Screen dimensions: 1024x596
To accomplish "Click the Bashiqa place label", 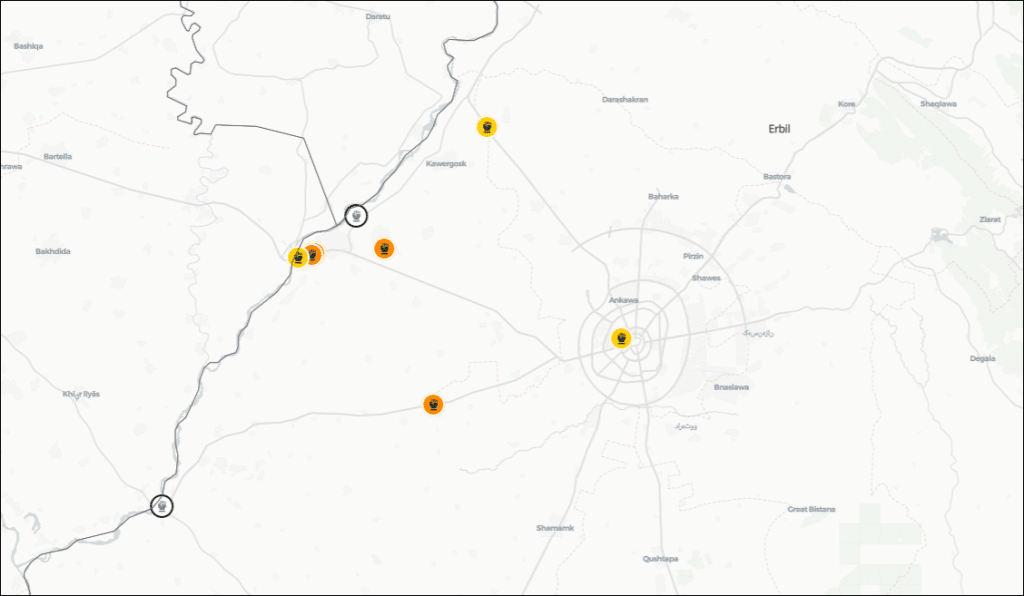I will (27, 46).
